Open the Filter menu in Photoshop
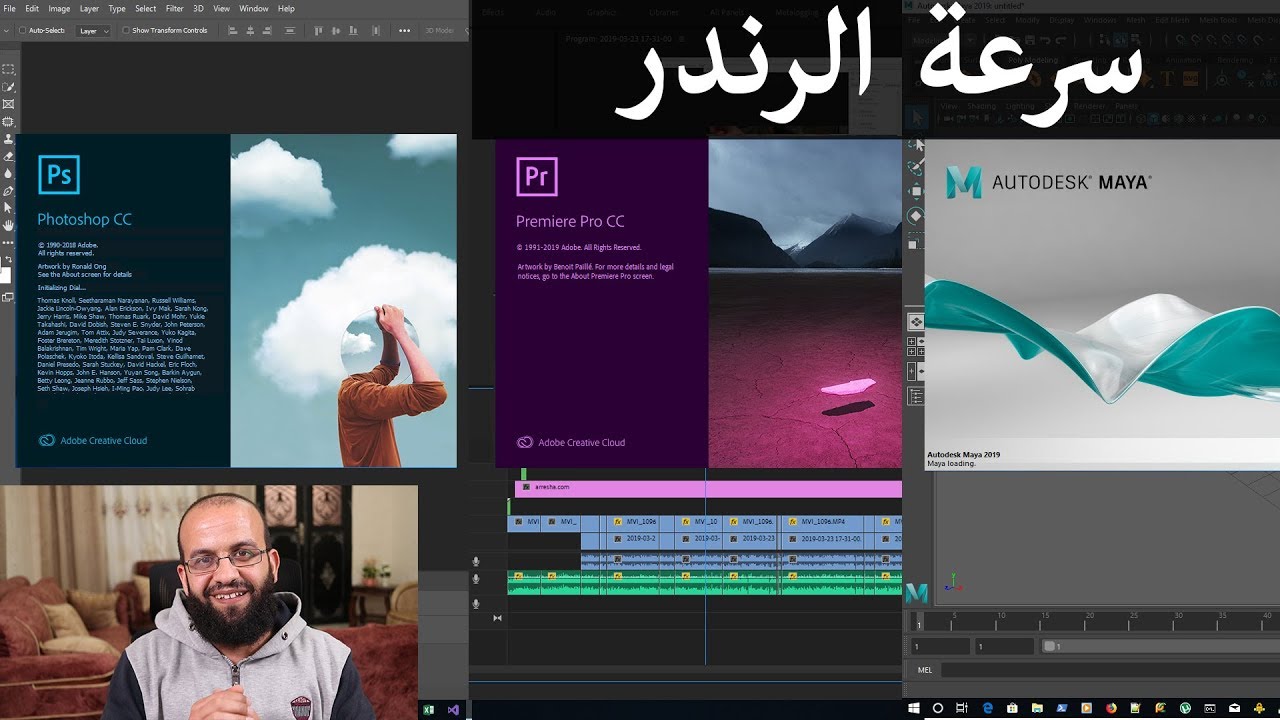1280x720 pixels. coord(174,8)
